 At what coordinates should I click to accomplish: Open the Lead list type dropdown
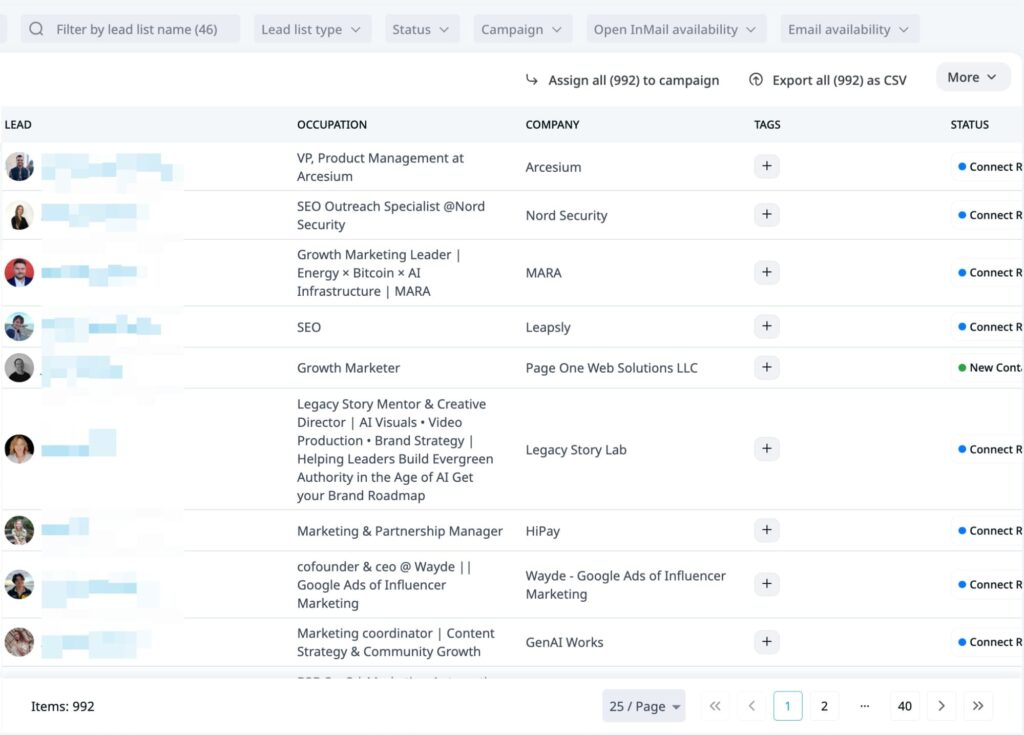pos(311,30)
